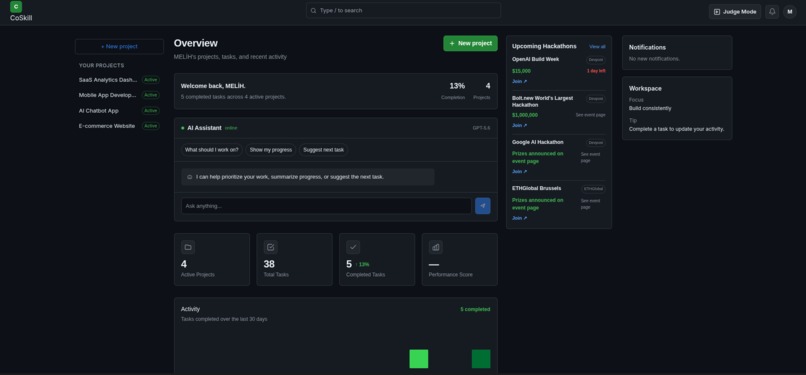Click the CoSkill green logo icon
This screenshot has height=375, width=806.
click(x=16, y=7)
